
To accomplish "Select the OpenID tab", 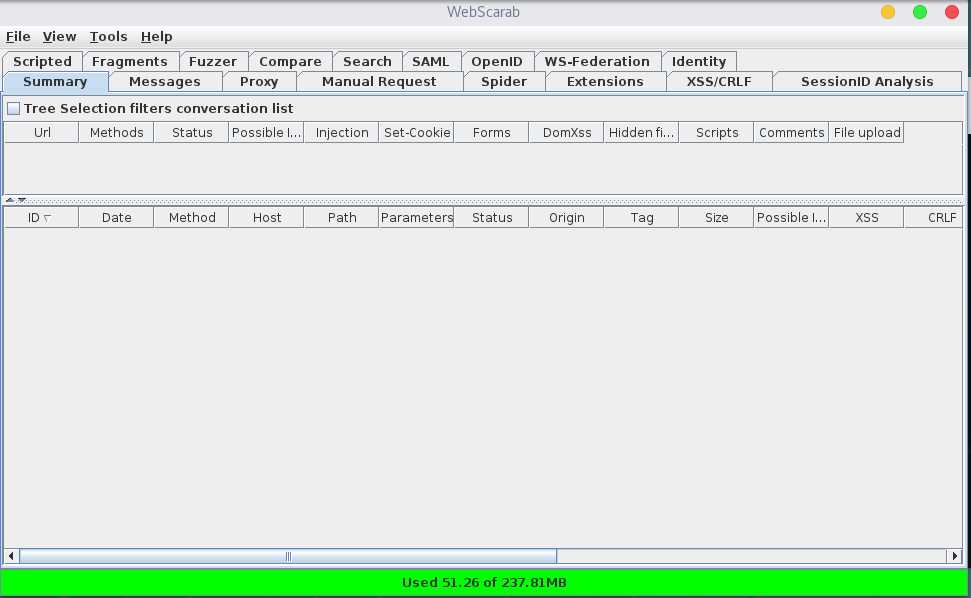I will (x=497, y=61).
